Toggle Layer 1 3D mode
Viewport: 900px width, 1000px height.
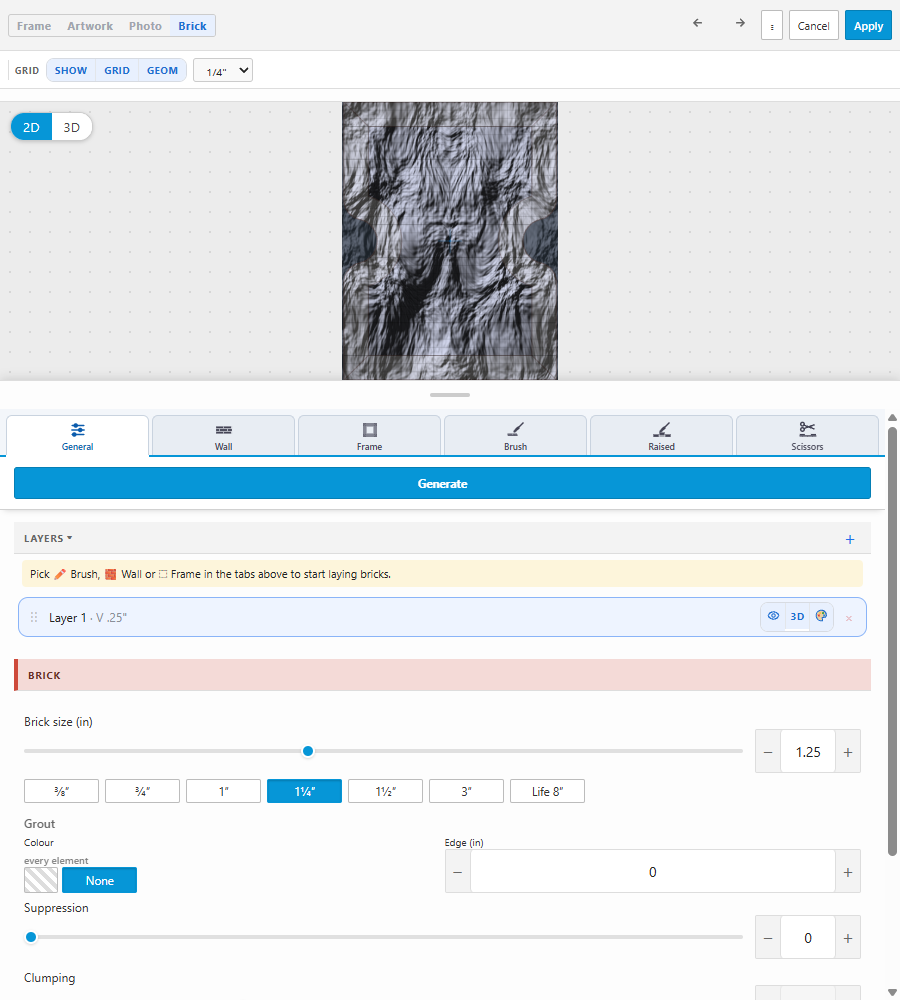(797, 617)
